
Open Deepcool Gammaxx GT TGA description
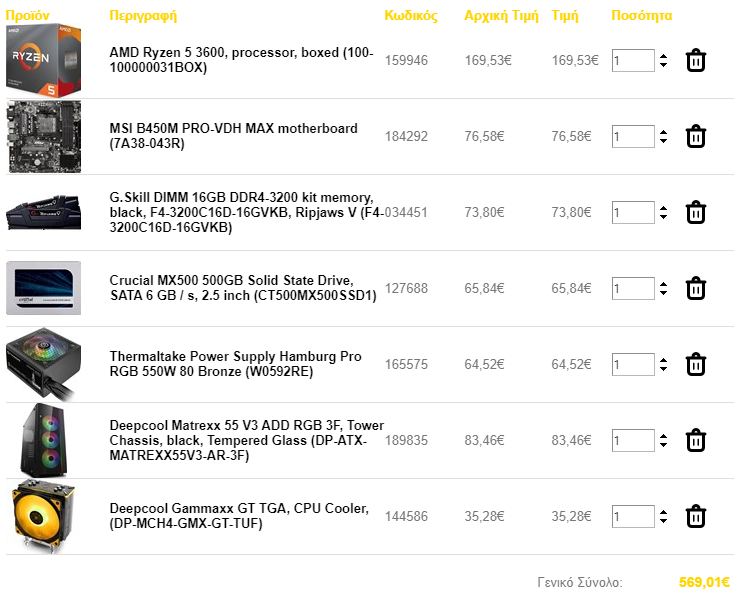coord(239,516)
